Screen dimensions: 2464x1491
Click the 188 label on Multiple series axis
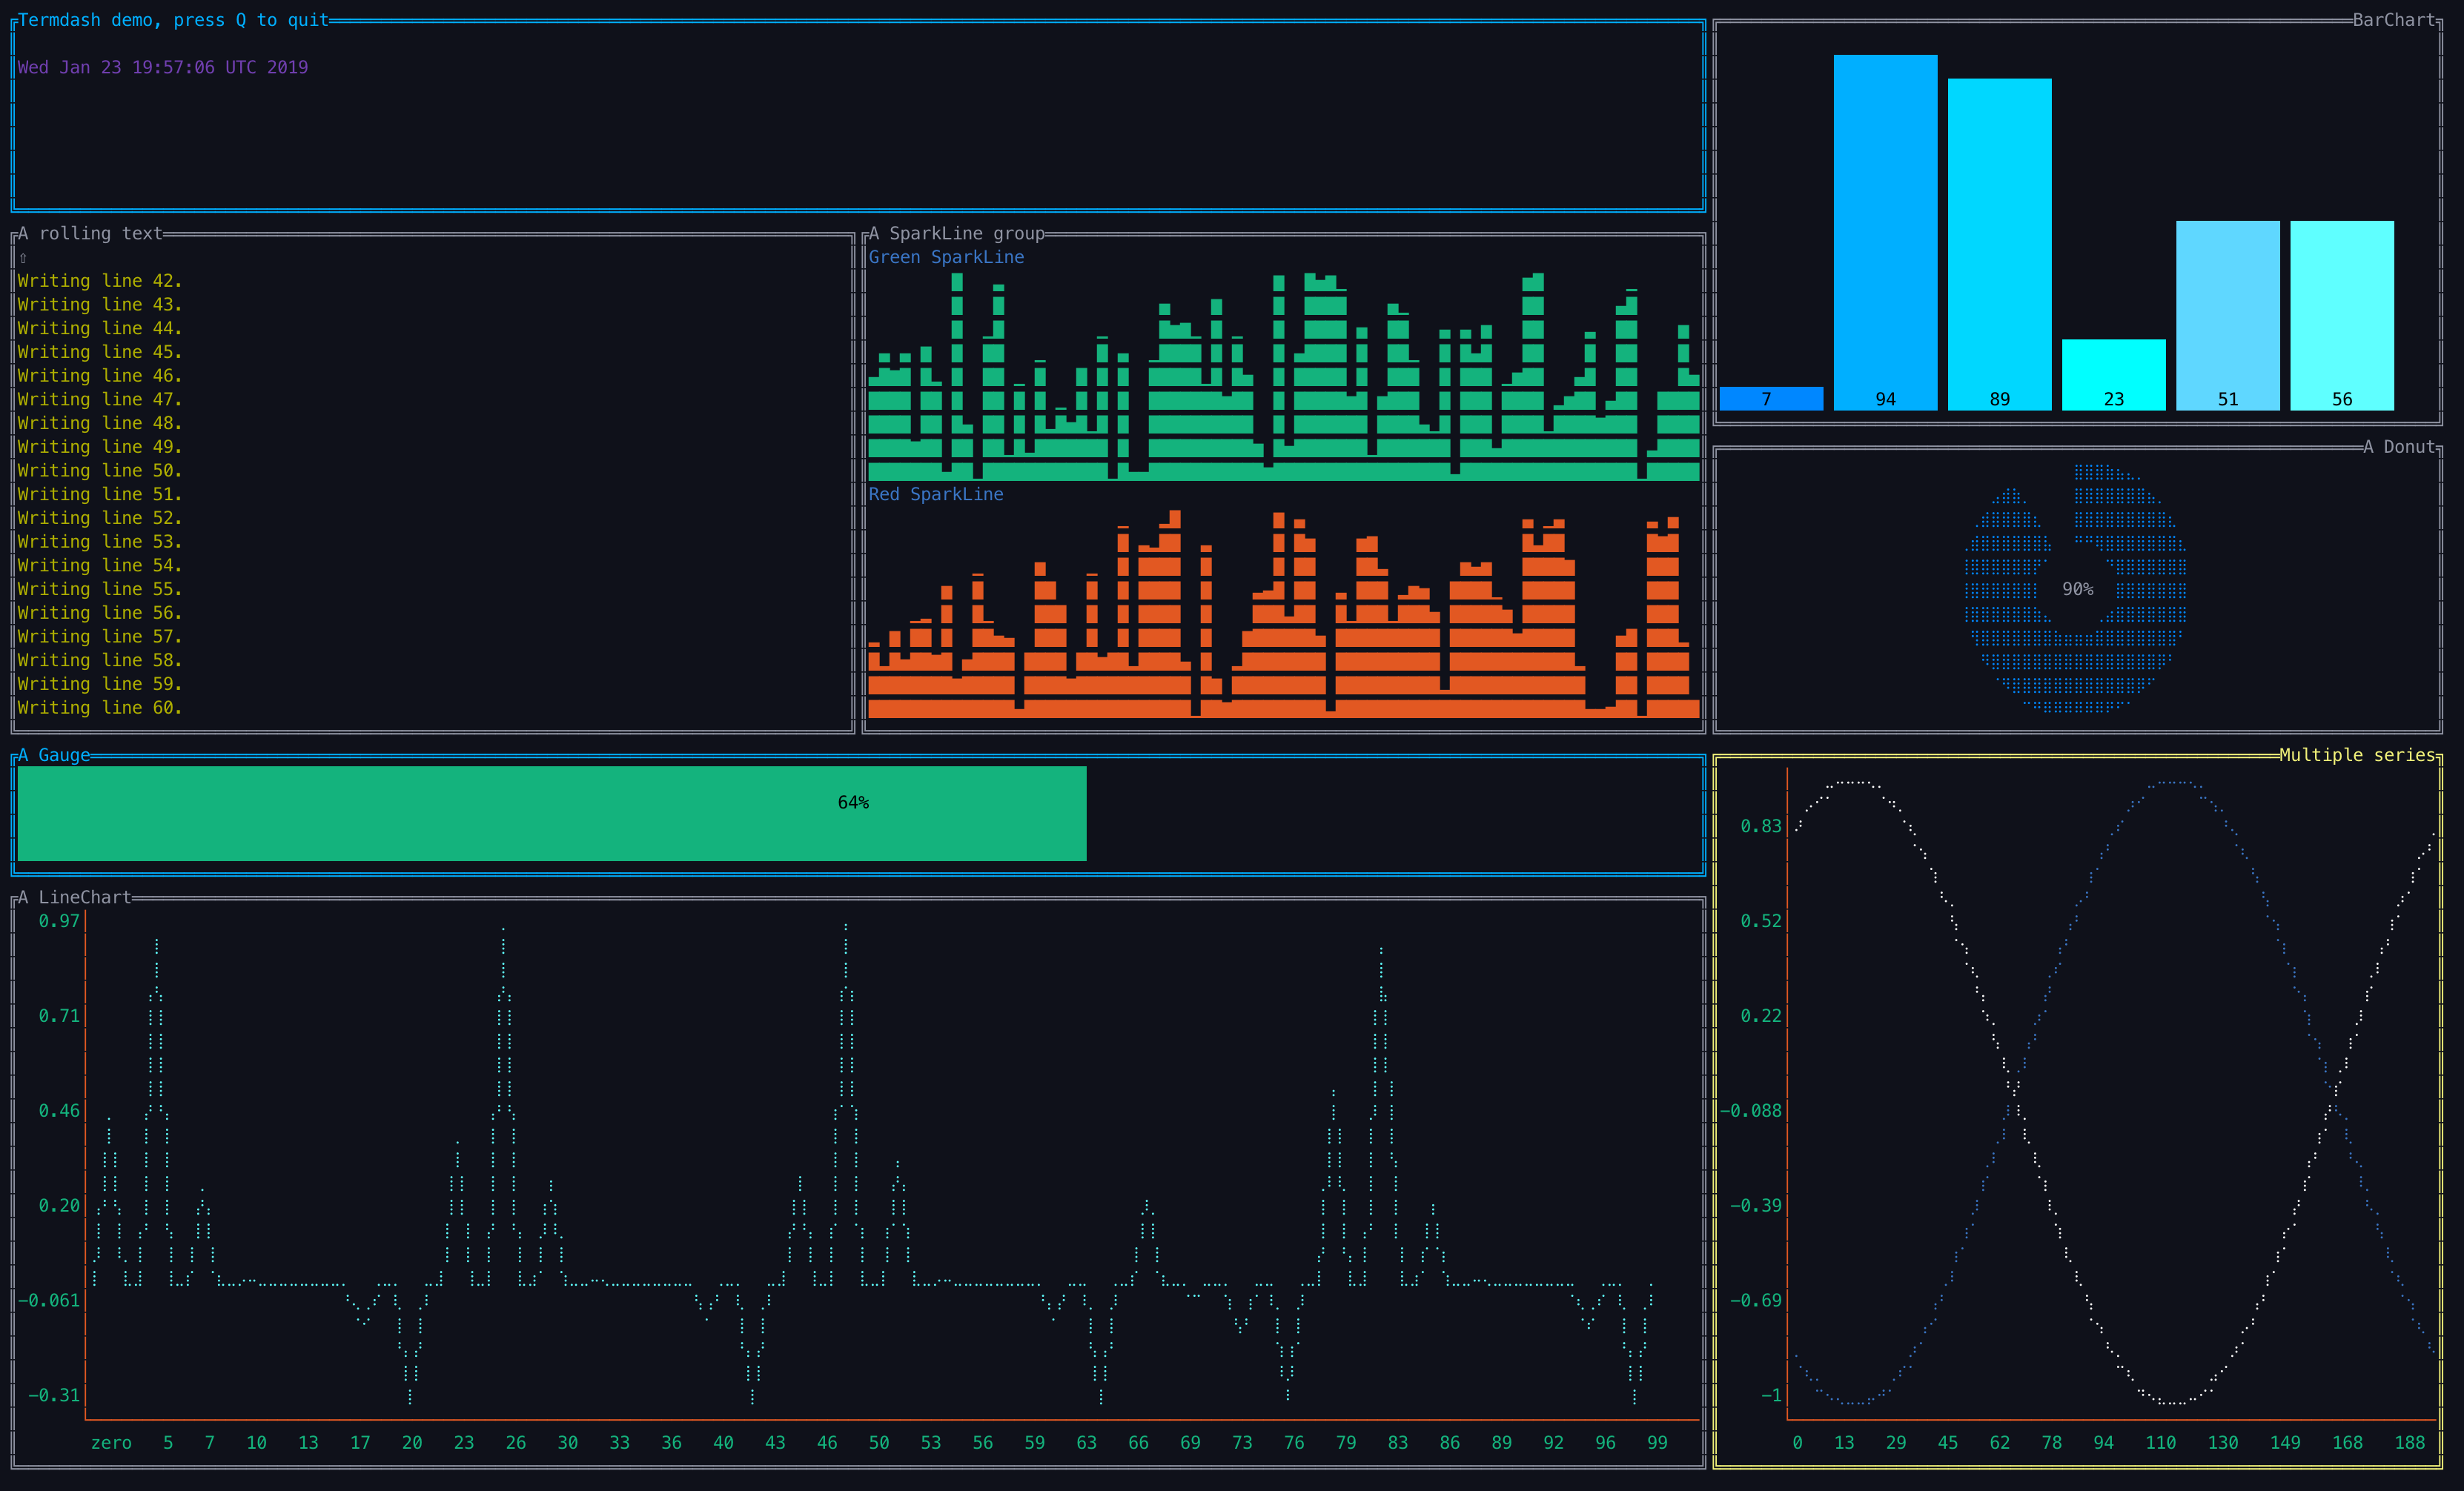click(2409, 1443)
